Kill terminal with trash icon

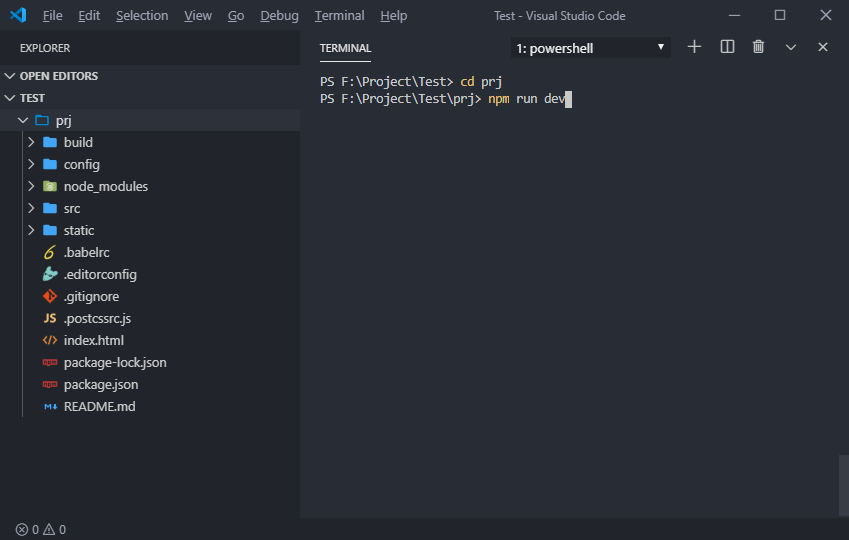point(758,47)
